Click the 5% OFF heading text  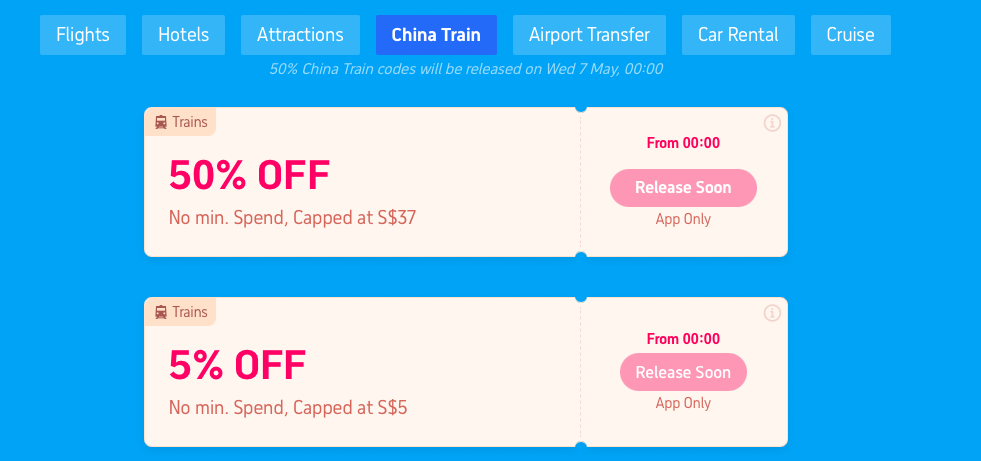(237, 365)
